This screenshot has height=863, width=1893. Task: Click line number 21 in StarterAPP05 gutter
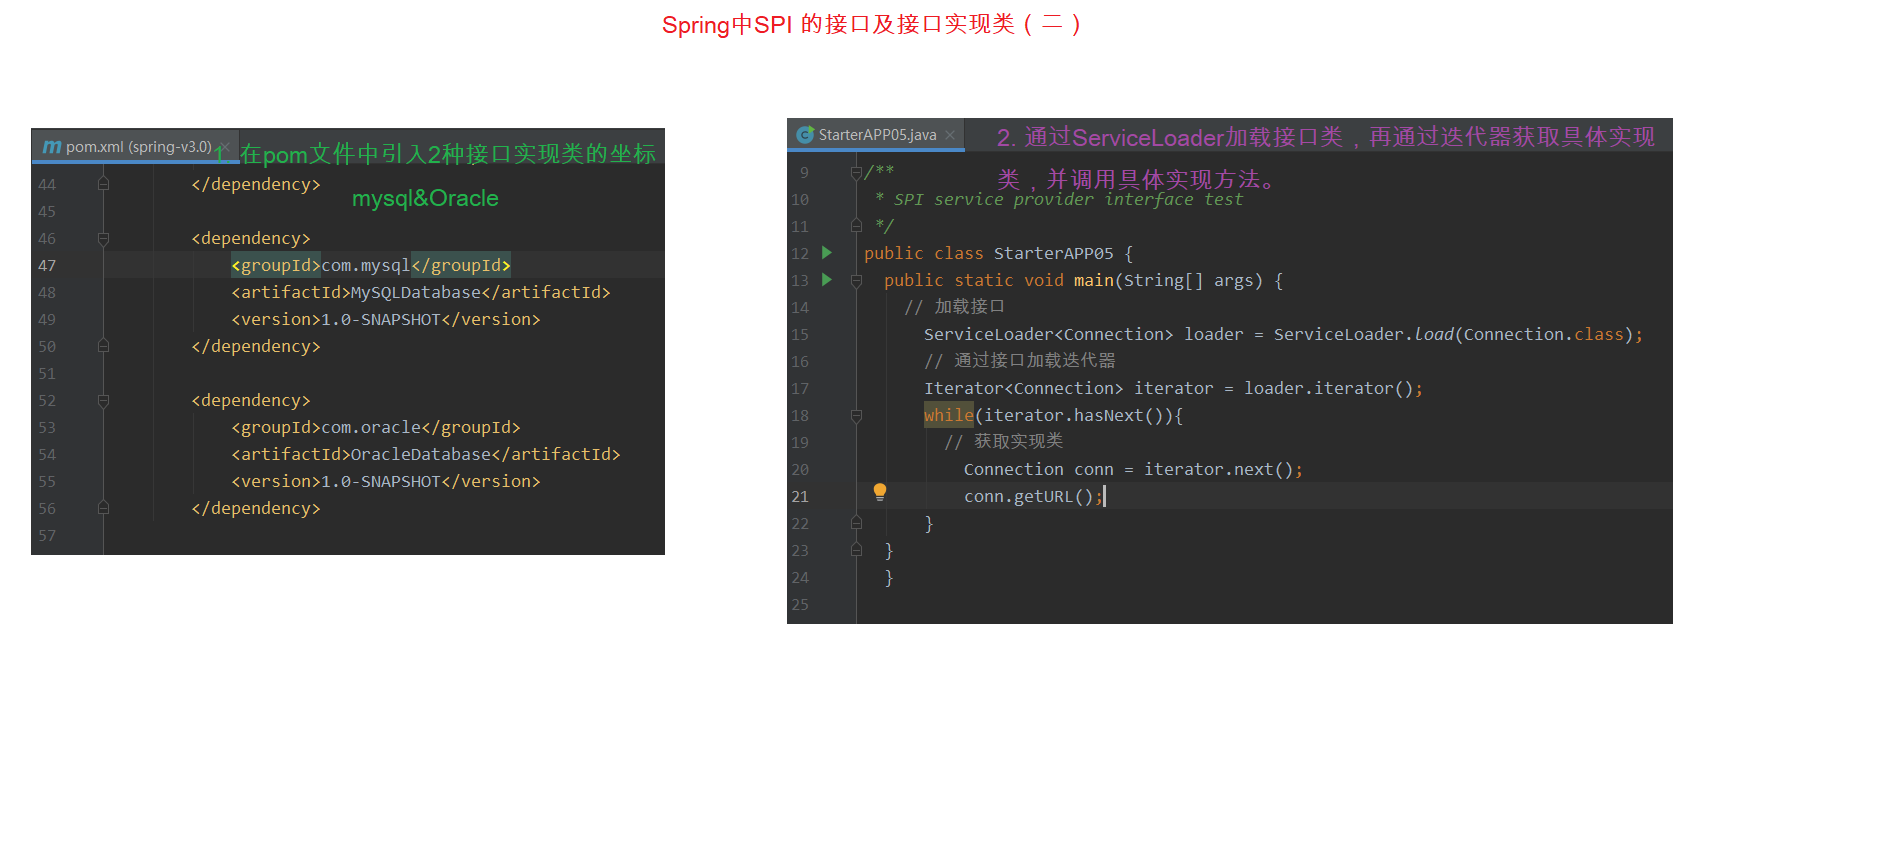click(800, 497)
